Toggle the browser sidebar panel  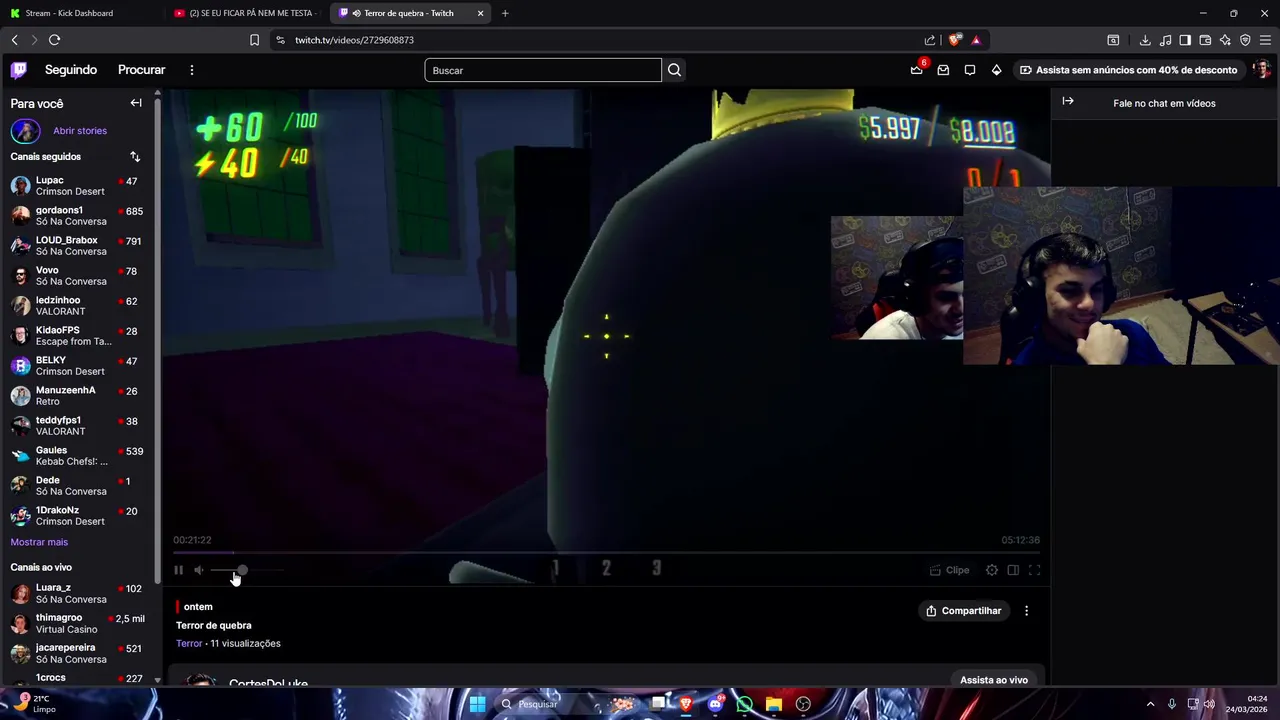pos(1185,40)
